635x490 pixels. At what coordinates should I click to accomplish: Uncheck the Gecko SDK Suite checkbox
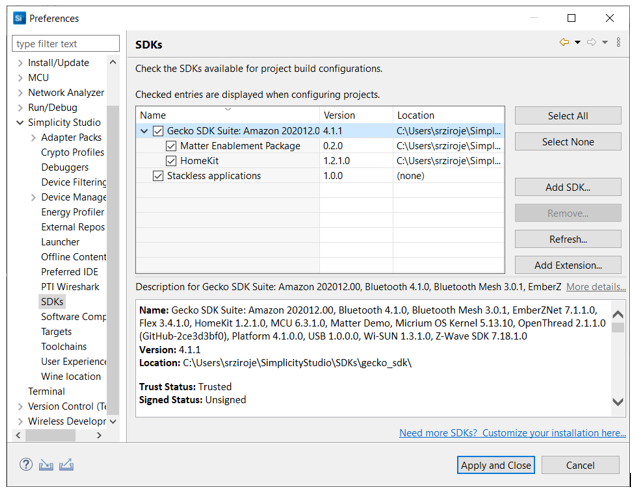[158, 131]
